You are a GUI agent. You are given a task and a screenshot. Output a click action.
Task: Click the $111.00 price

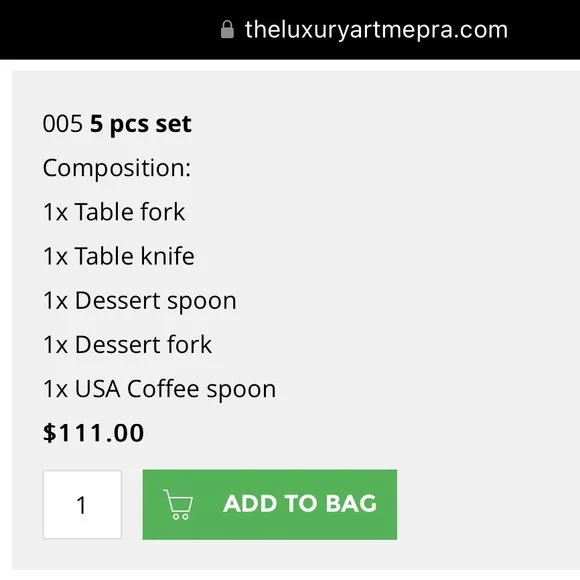[93, 433]
